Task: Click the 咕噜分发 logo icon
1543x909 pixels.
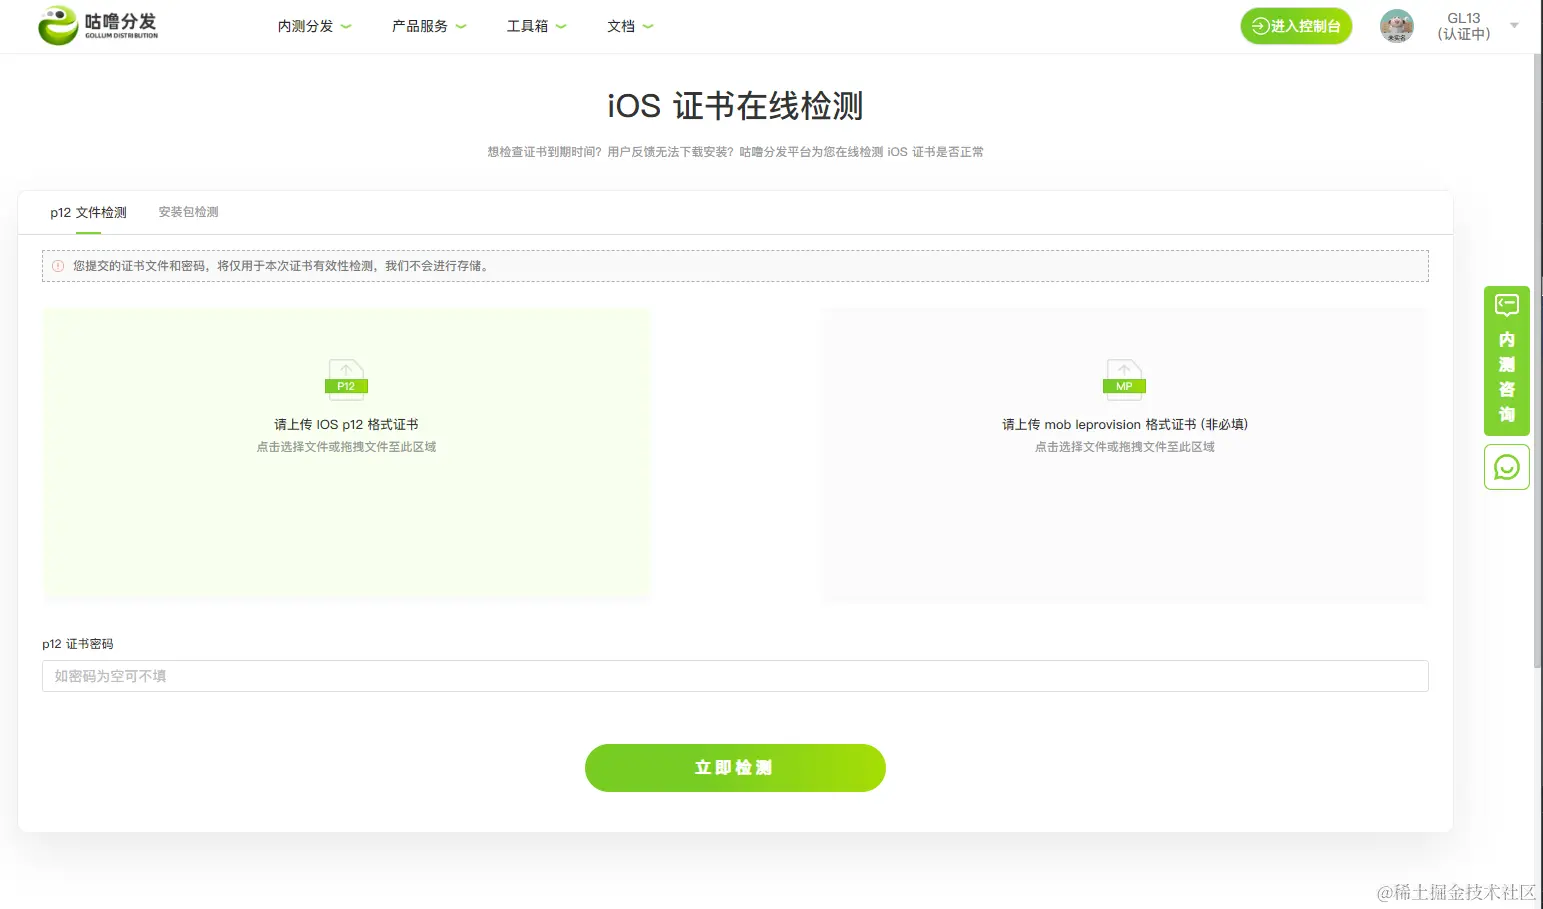Action: pos(58,25)
